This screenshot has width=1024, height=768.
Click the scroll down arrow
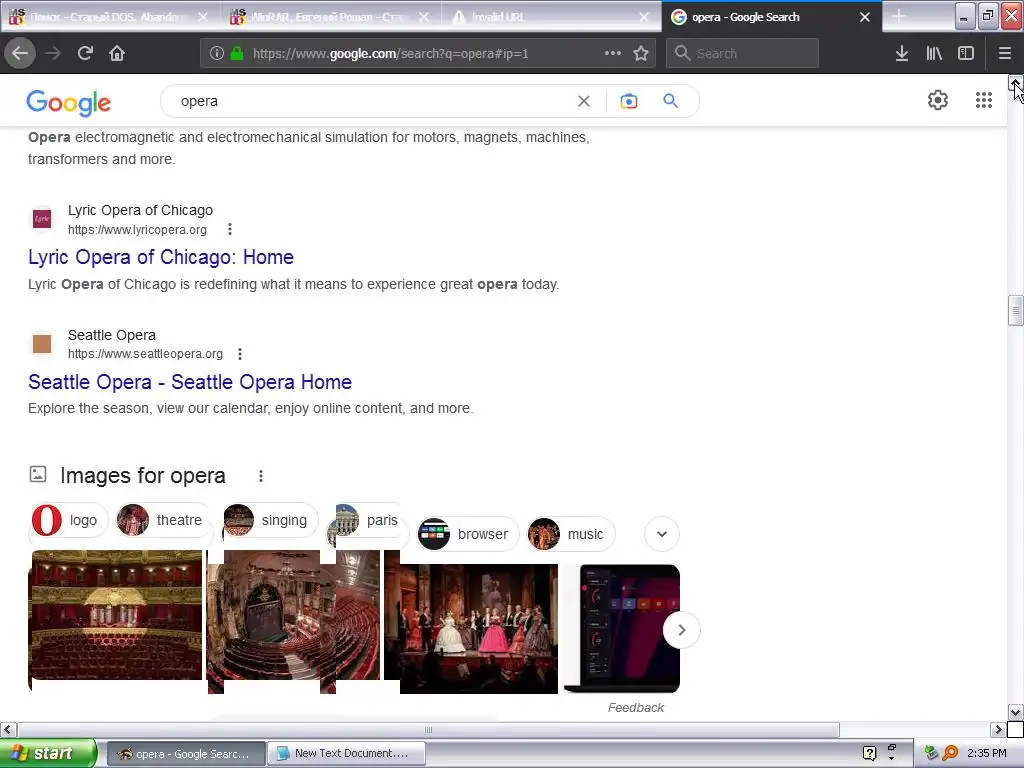click(1015, 712)
